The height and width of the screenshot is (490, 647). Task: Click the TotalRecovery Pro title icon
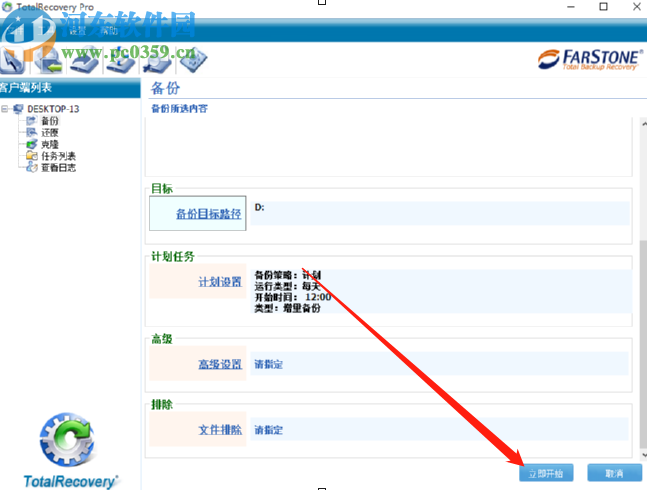7,6
